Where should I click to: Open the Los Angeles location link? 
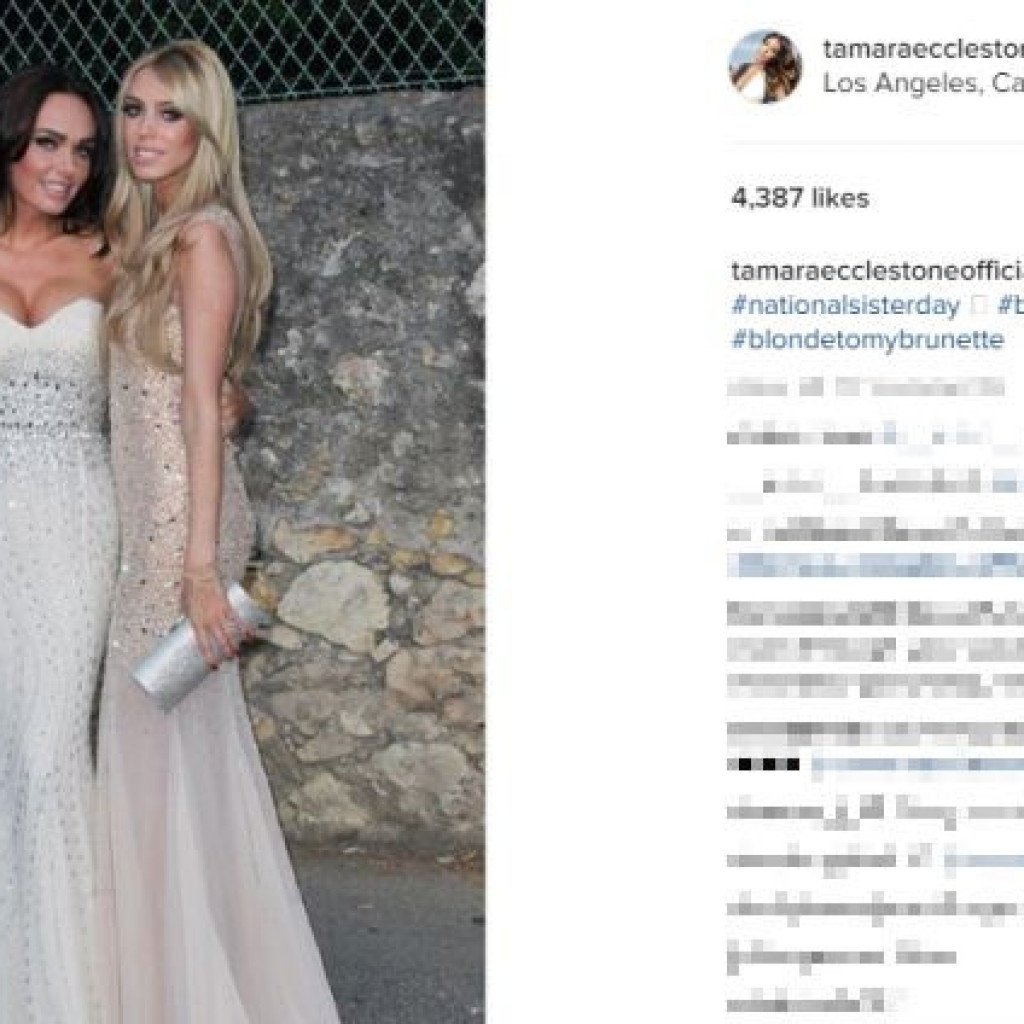click(x=923, y=83)
